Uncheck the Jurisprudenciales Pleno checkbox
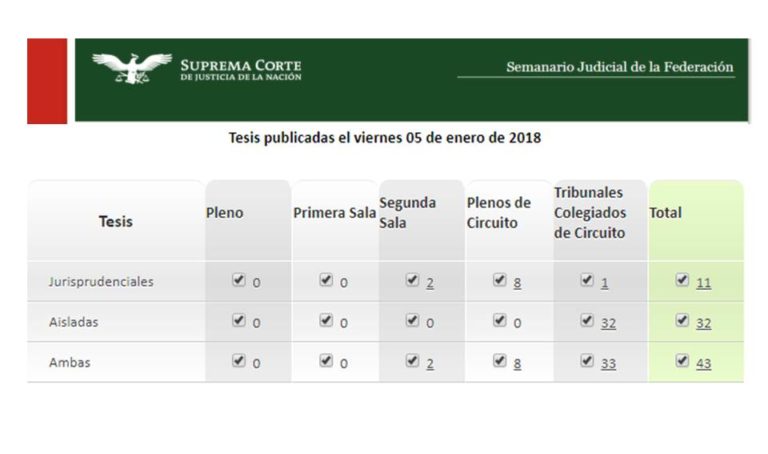This screenshot has width=768, height=454. [239, 280]
